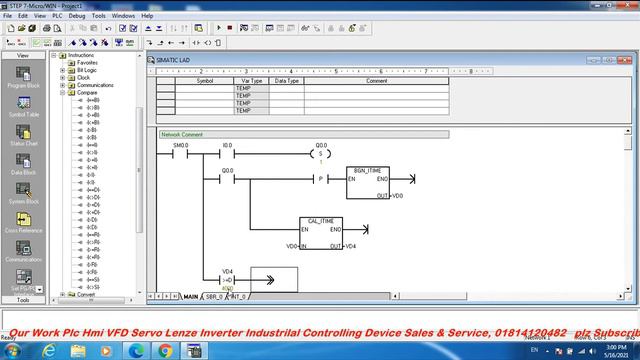Open the System Block view
This screenshot has height=360, width=640.
click(23, 193)
